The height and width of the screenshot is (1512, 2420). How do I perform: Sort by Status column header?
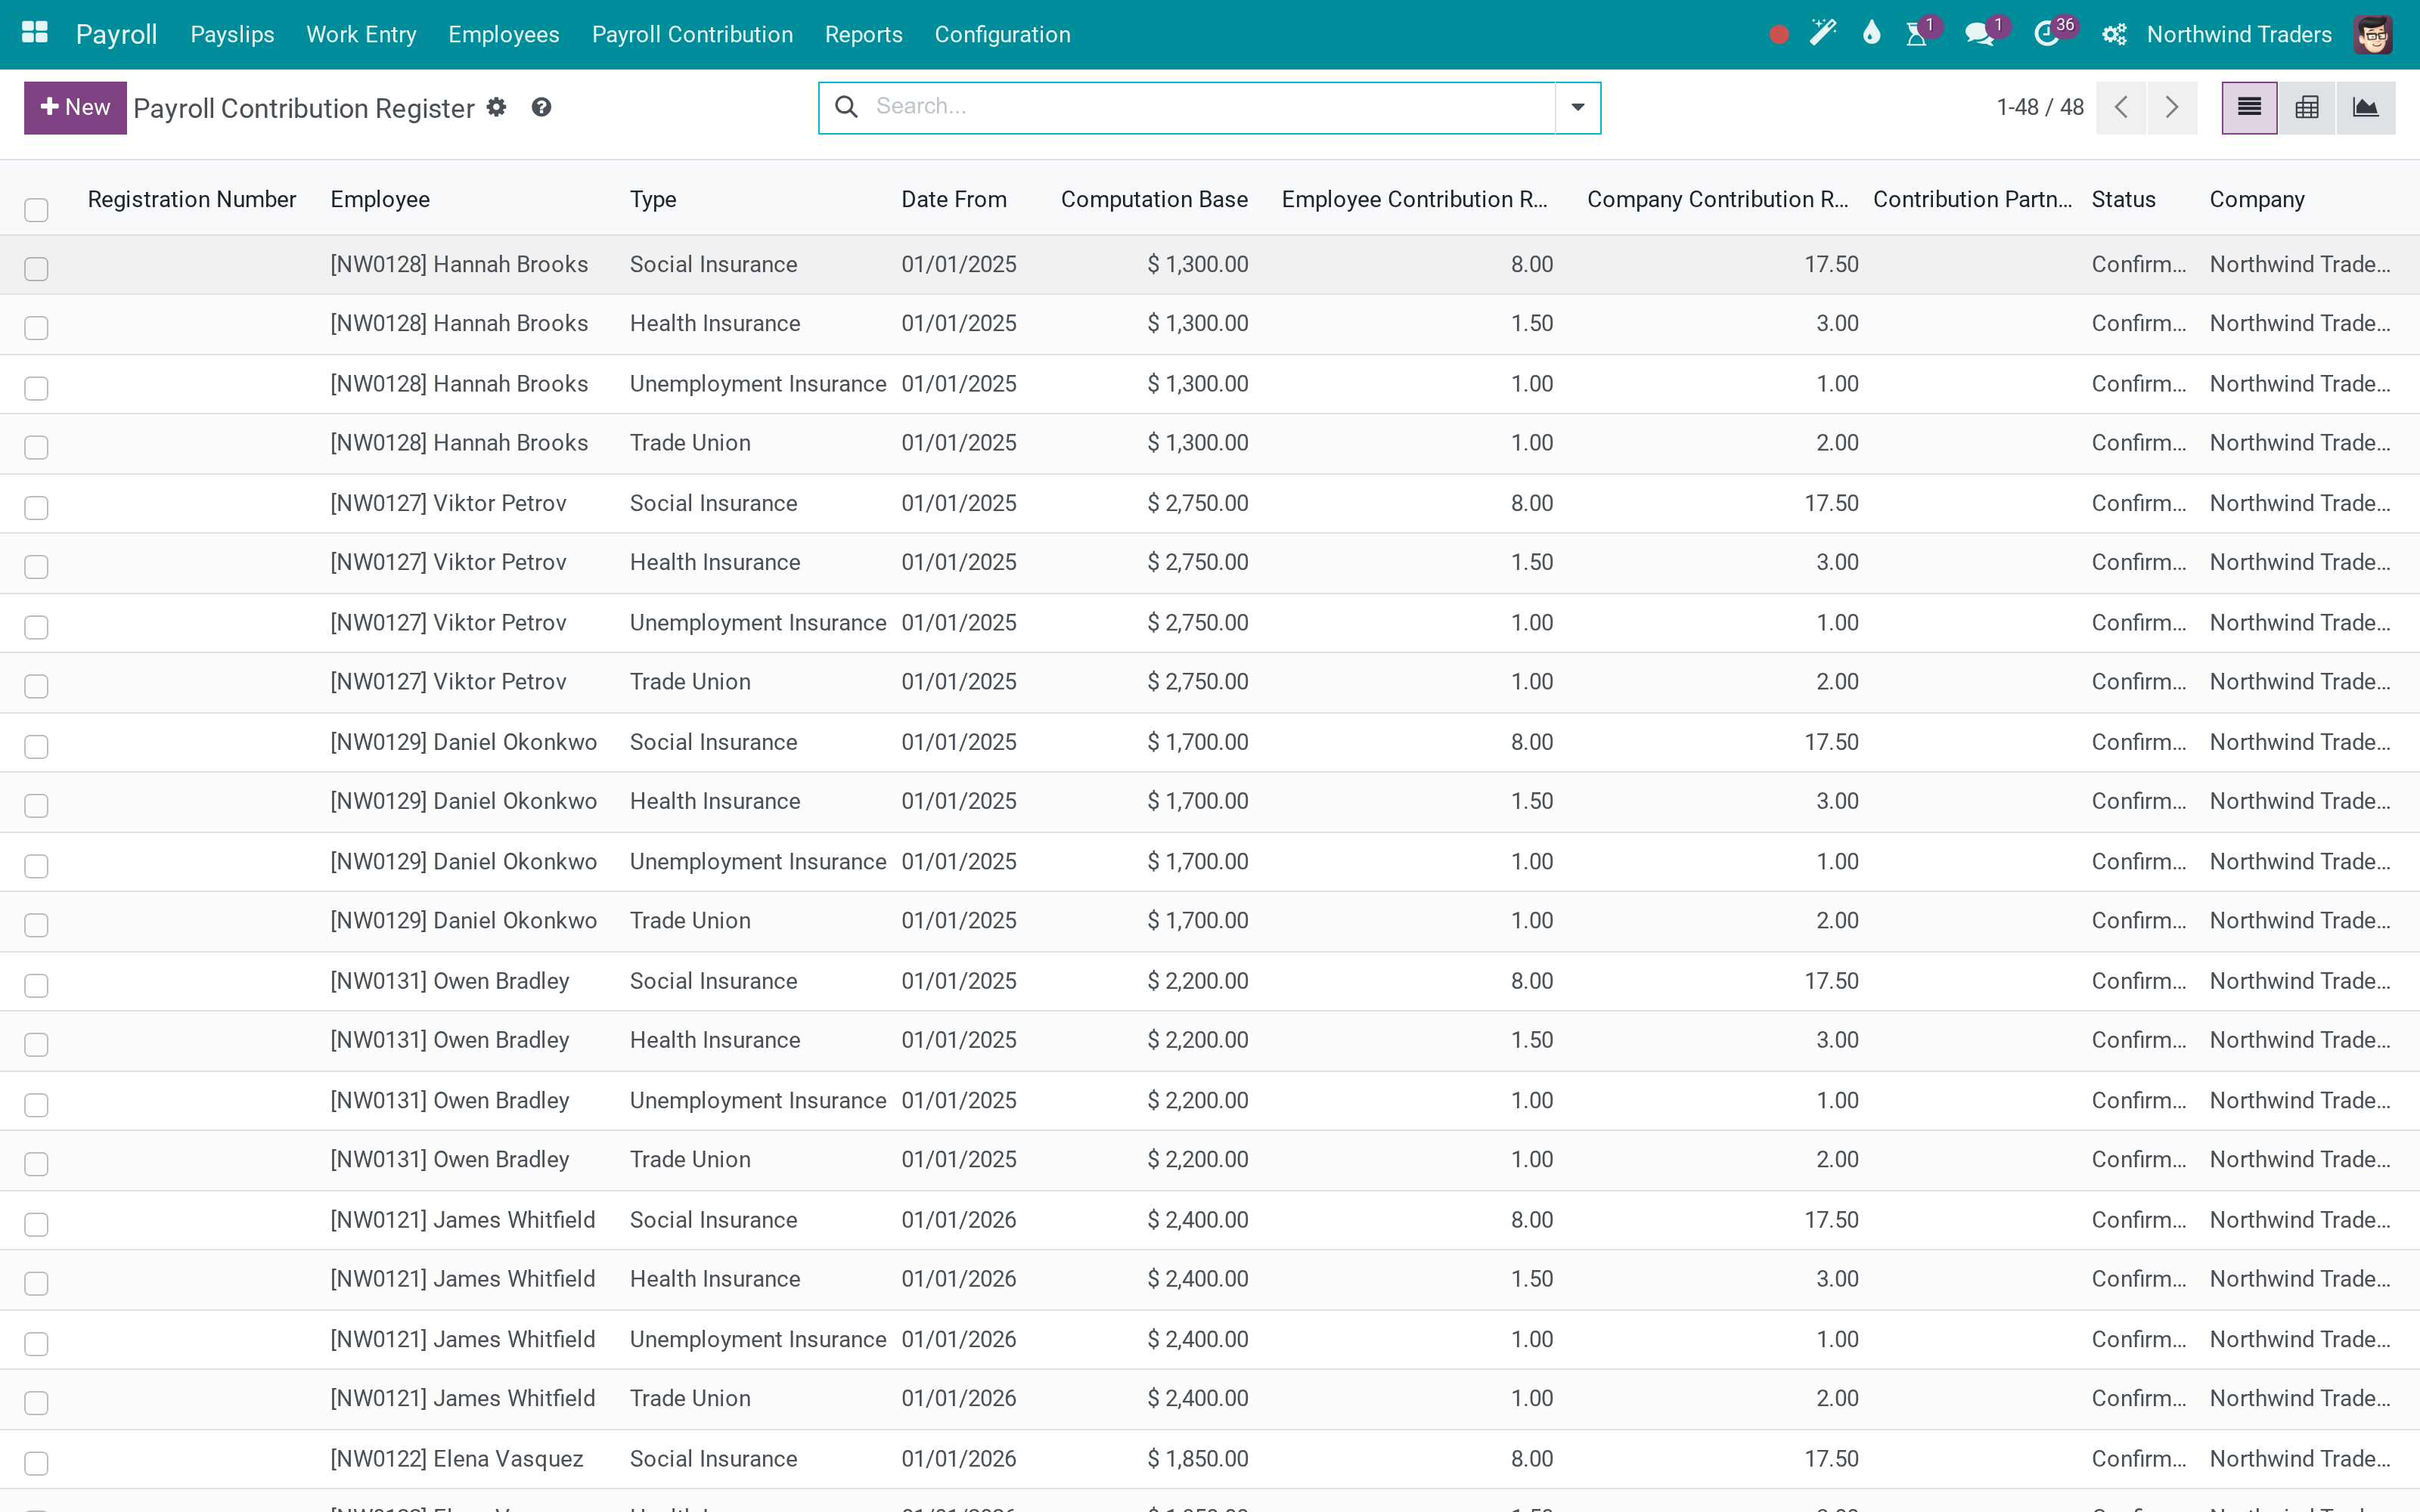(x=2123, y=199)
